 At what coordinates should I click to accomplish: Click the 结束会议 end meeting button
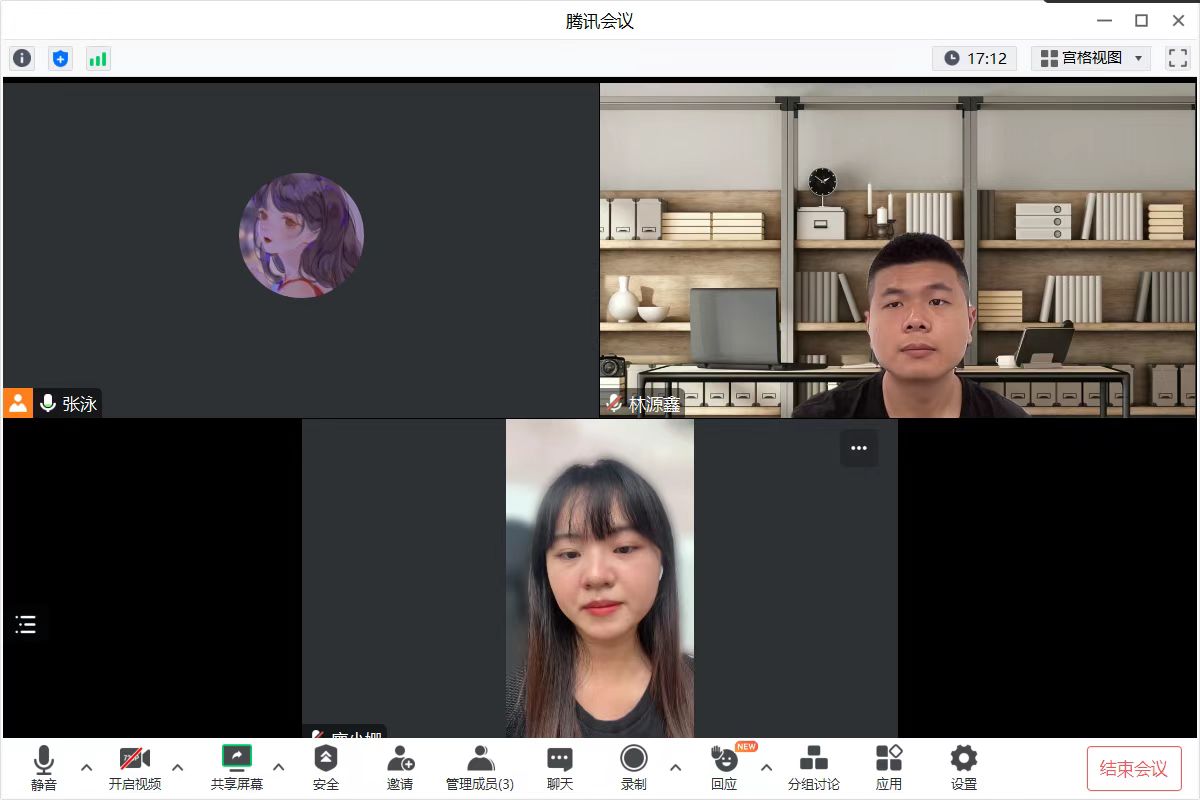1134,769
